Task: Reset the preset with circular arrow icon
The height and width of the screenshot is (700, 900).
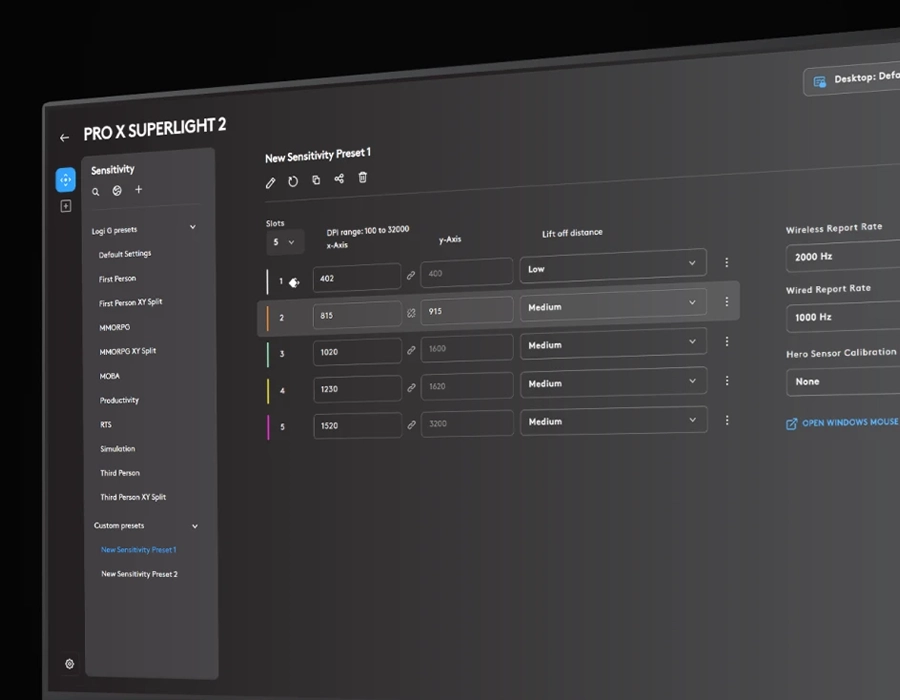Action: (x=293, y=181)
